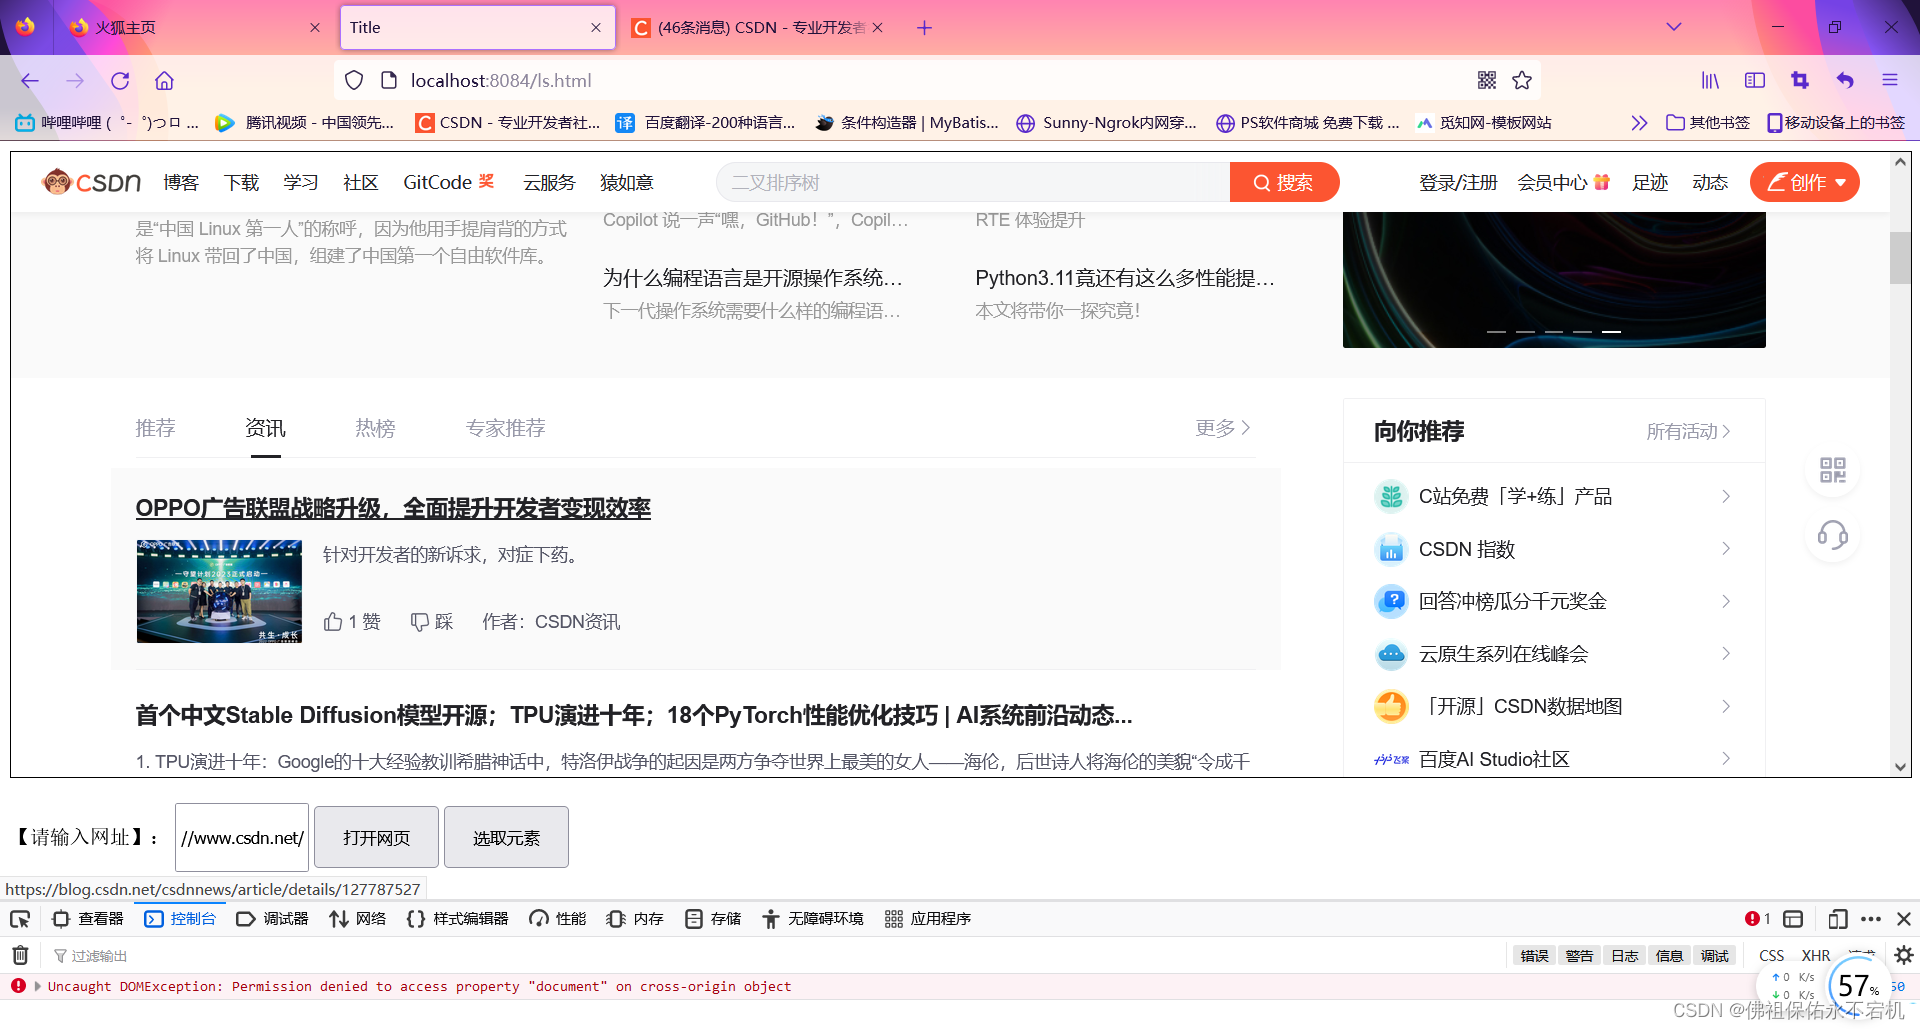Click 登录/注册 link
Screen dimensions: 1920x1029
pos(1458,182)
